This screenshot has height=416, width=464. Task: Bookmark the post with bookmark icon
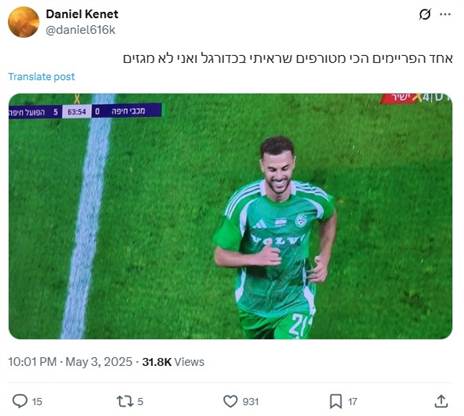[x=336, y=401]
